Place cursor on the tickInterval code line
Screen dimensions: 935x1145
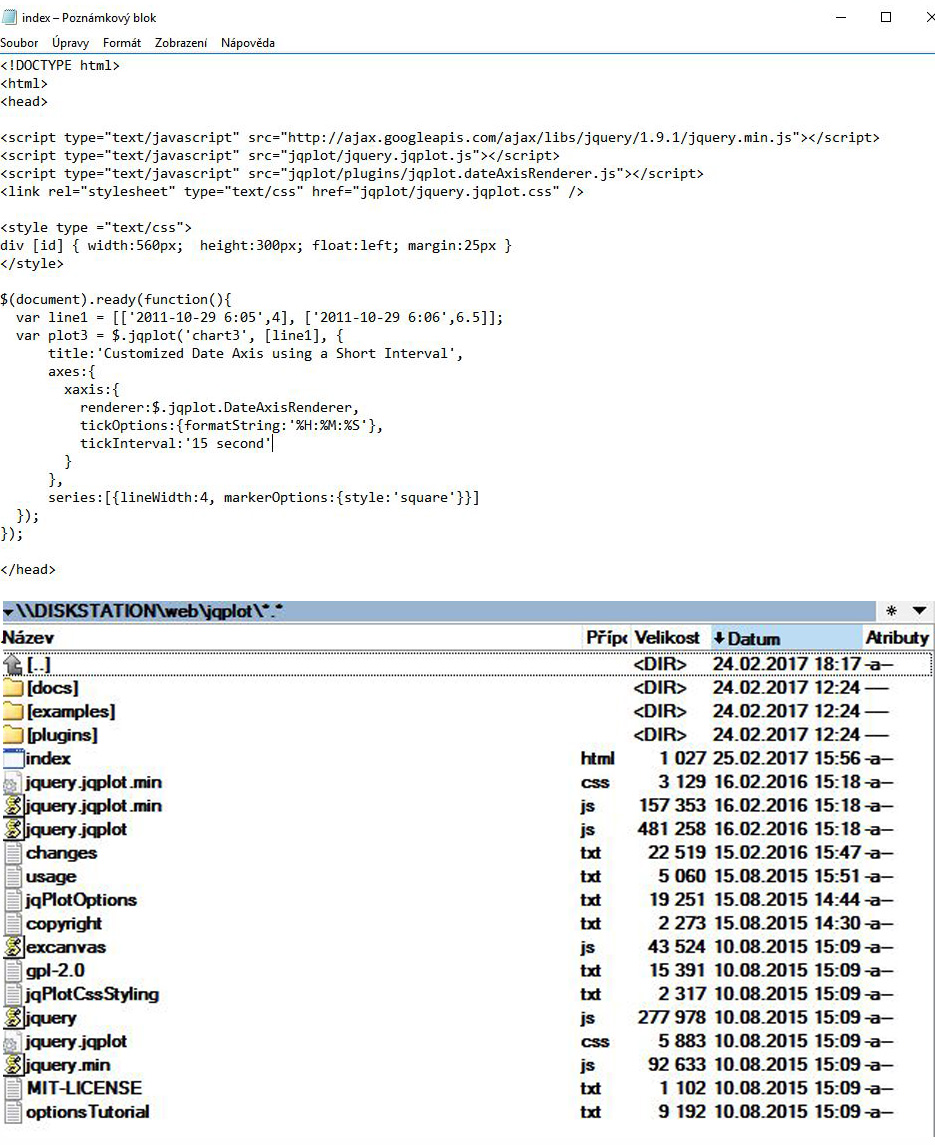[175, 443]
